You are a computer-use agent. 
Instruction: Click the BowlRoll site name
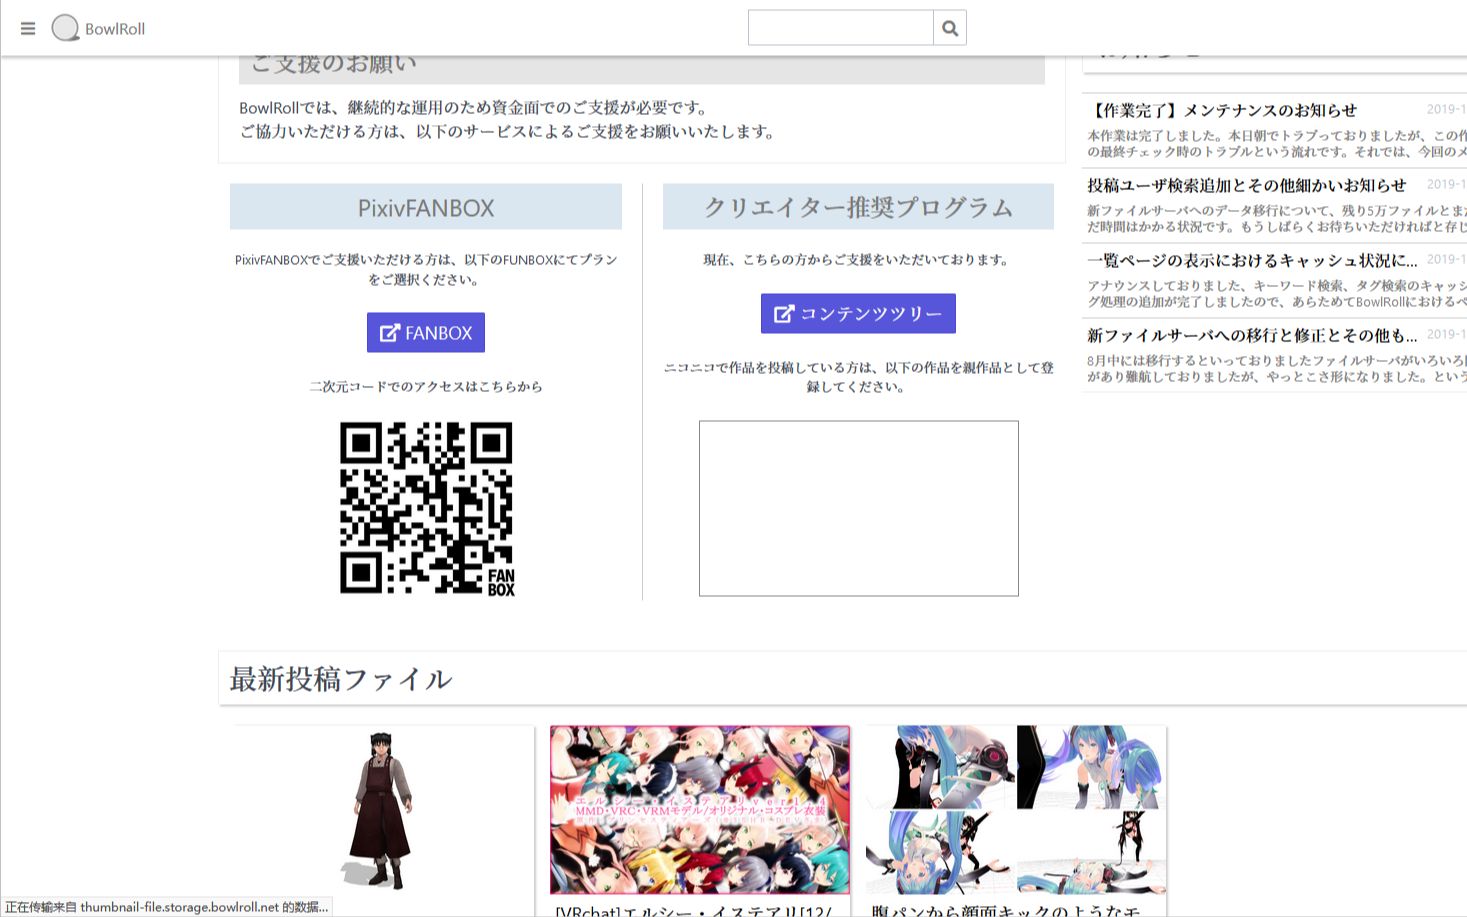click(115, 29)
